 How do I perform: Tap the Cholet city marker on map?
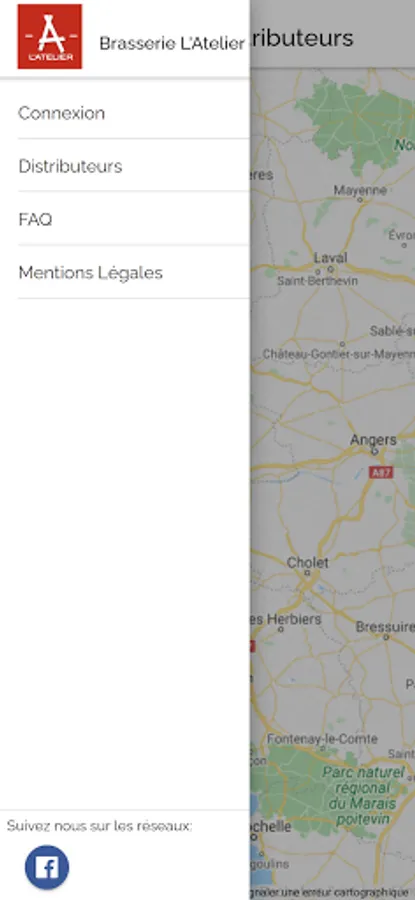click(x=308, y=572)
